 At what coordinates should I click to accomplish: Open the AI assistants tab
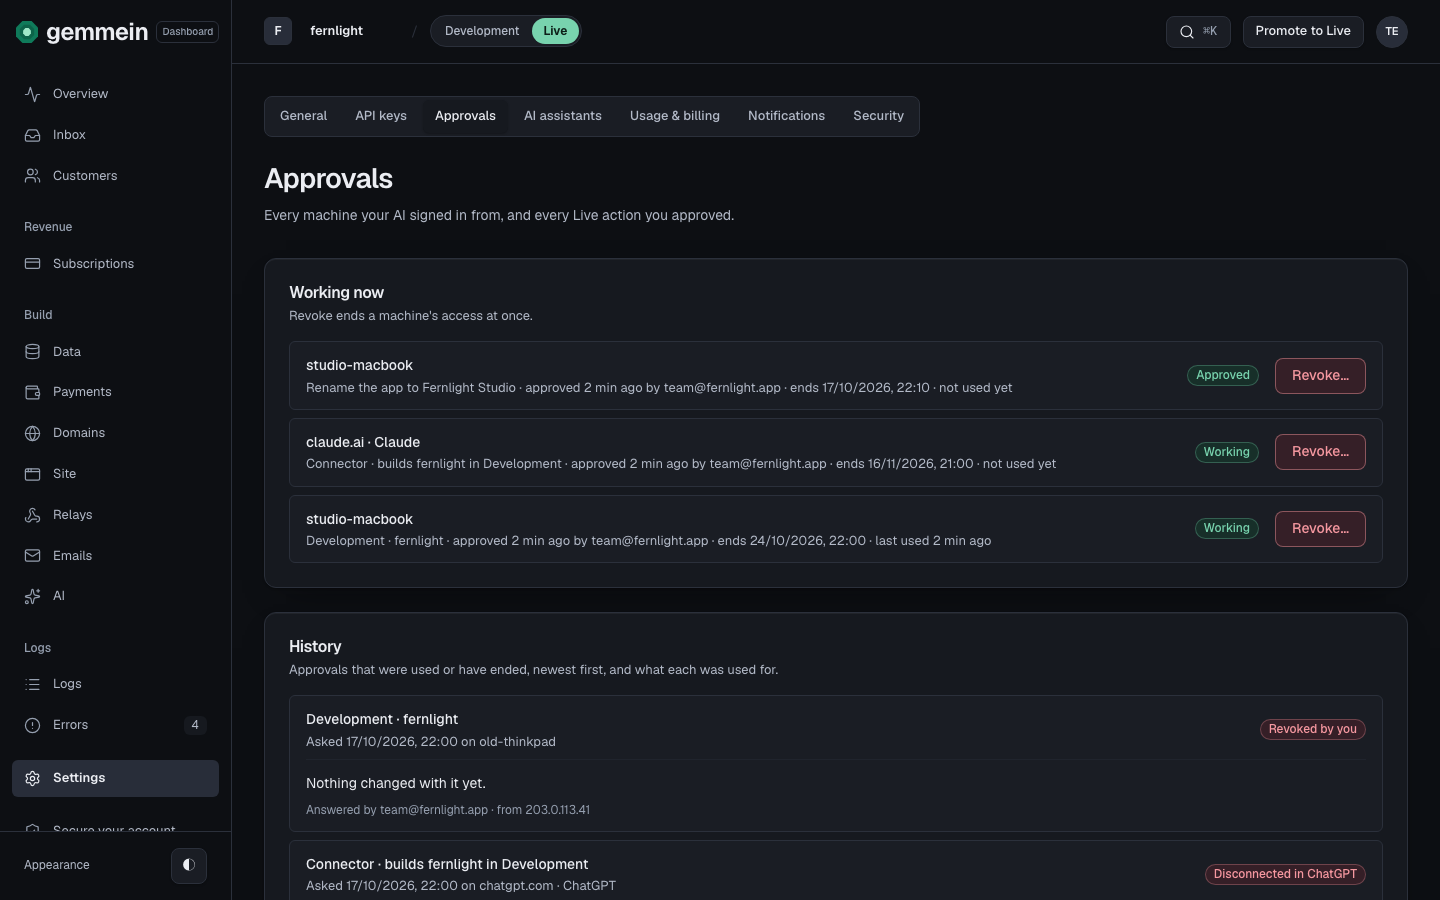(563, 116)
